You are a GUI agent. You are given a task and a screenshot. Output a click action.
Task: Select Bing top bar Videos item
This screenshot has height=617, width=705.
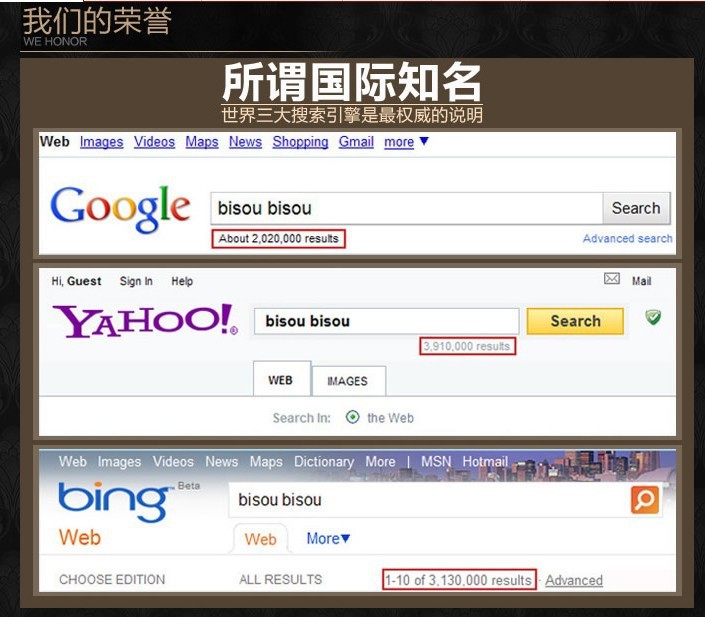pyautogui.click(x=173, y=461)
